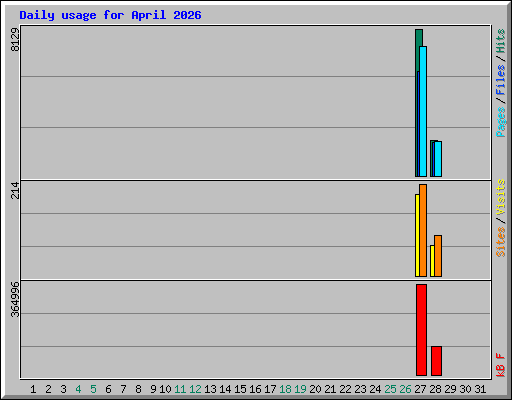The image size is (512, 400).
Task: Click day label '9' on x-axis
Action: coord(153,389)
